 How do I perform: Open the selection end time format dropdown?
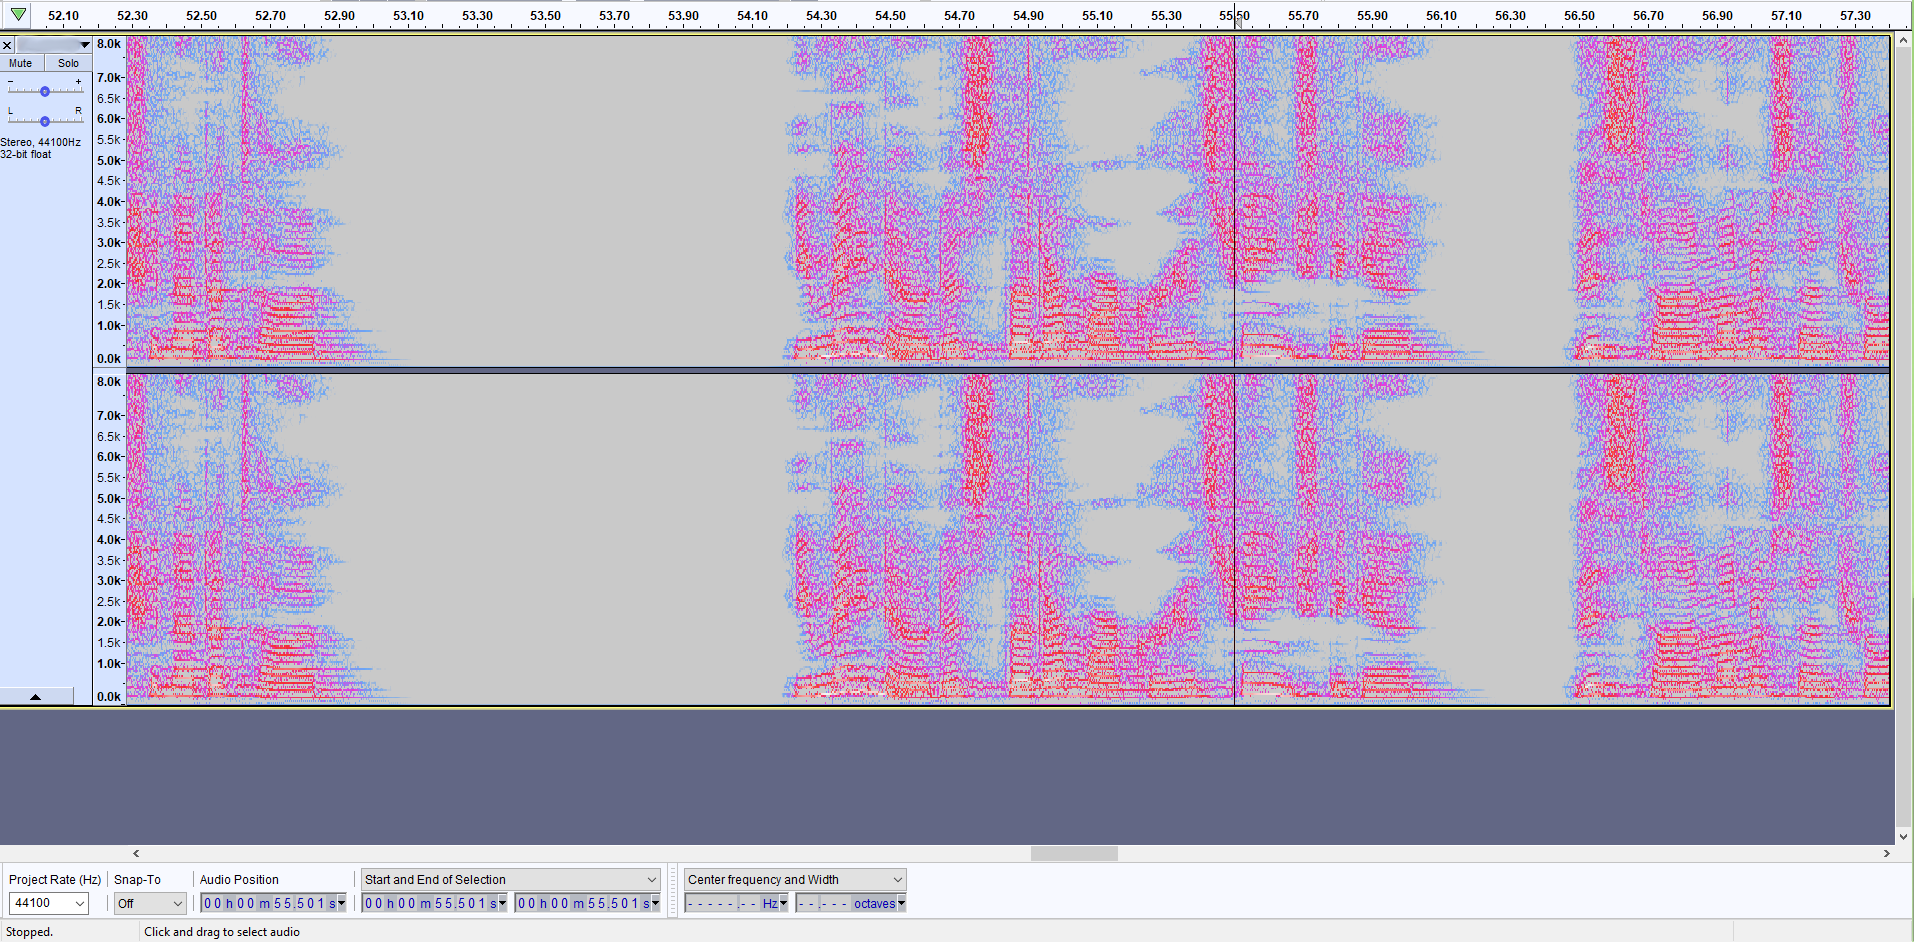(x=655, y=903)
